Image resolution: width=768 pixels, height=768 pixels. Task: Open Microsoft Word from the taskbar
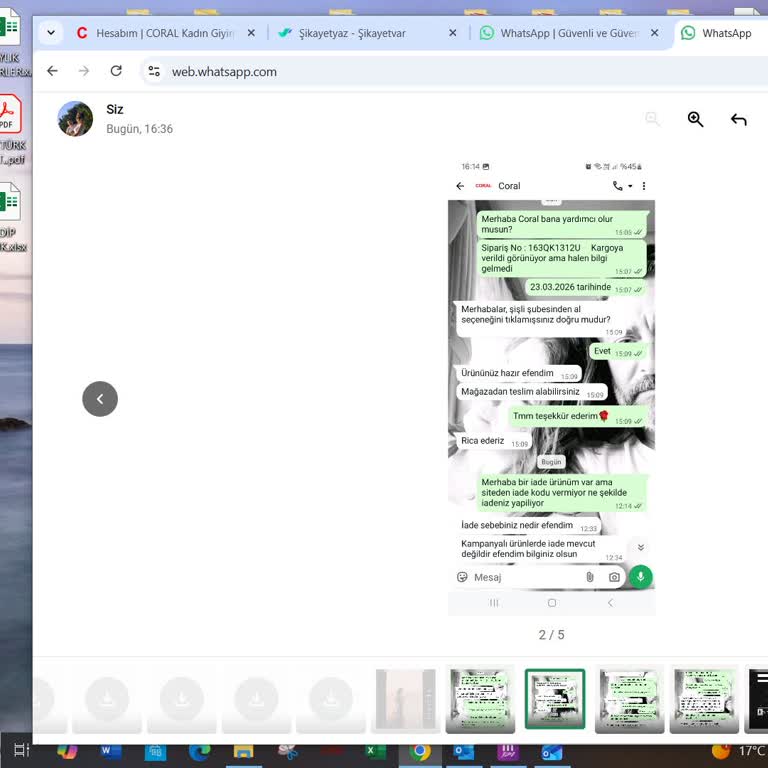111,750
